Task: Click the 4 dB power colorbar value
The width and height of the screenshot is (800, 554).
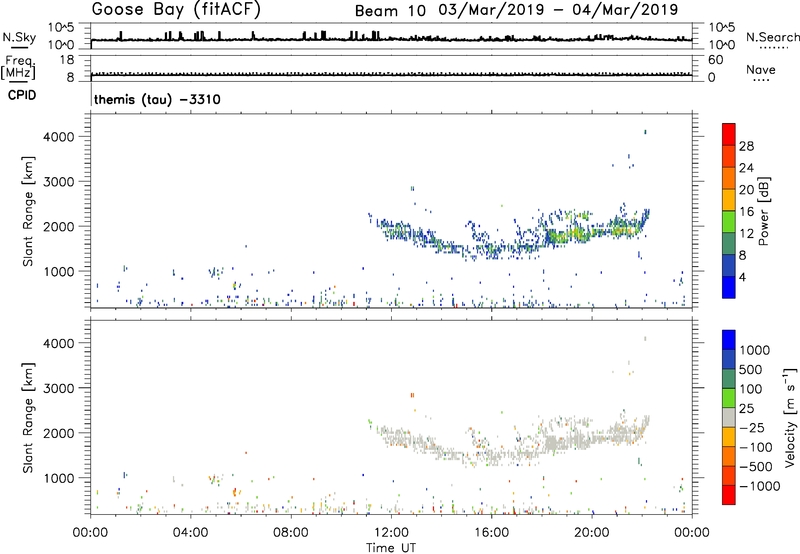Action: point(742,277)
